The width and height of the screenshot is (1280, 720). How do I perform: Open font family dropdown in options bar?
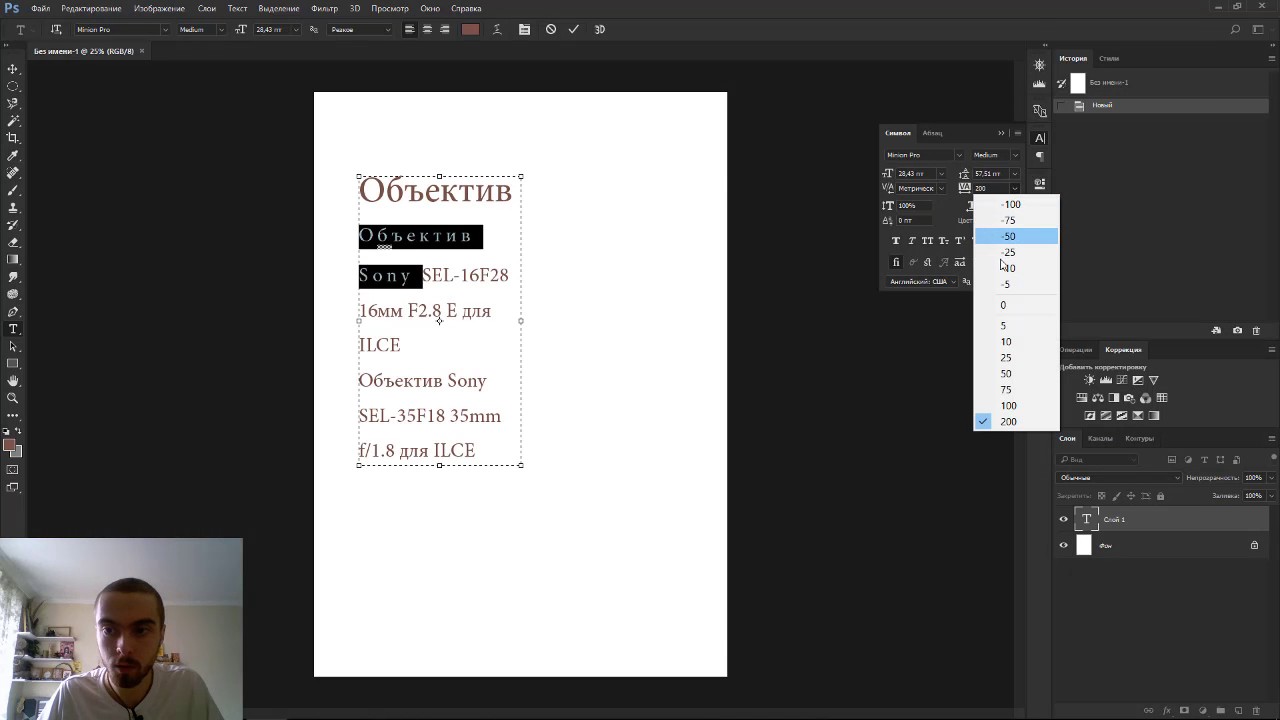[x=165, y=30]
